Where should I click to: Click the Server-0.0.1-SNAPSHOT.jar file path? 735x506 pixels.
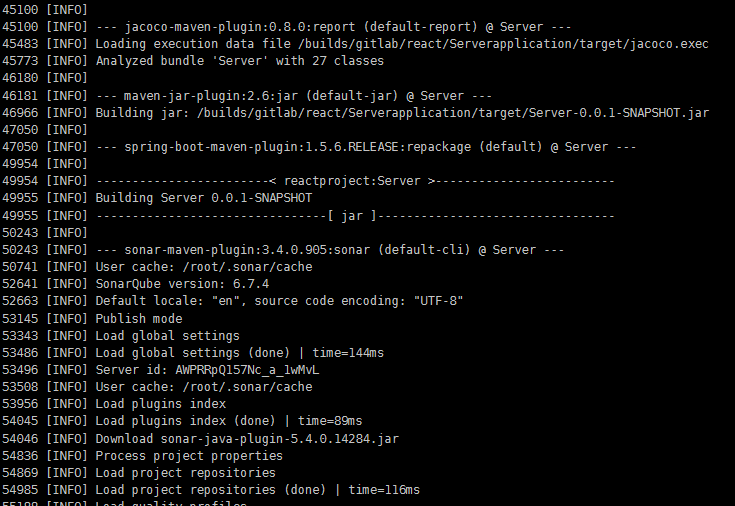460,112
